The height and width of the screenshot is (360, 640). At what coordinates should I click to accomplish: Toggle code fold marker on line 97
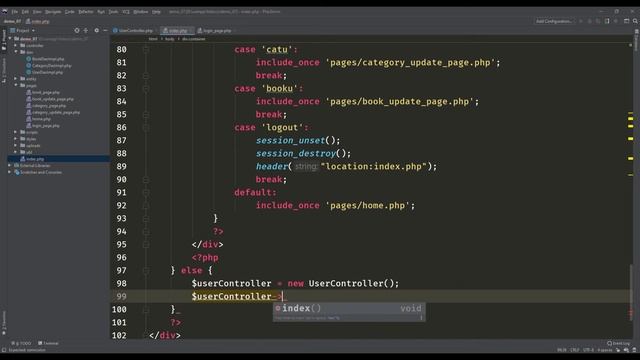[x=146, y=270]
